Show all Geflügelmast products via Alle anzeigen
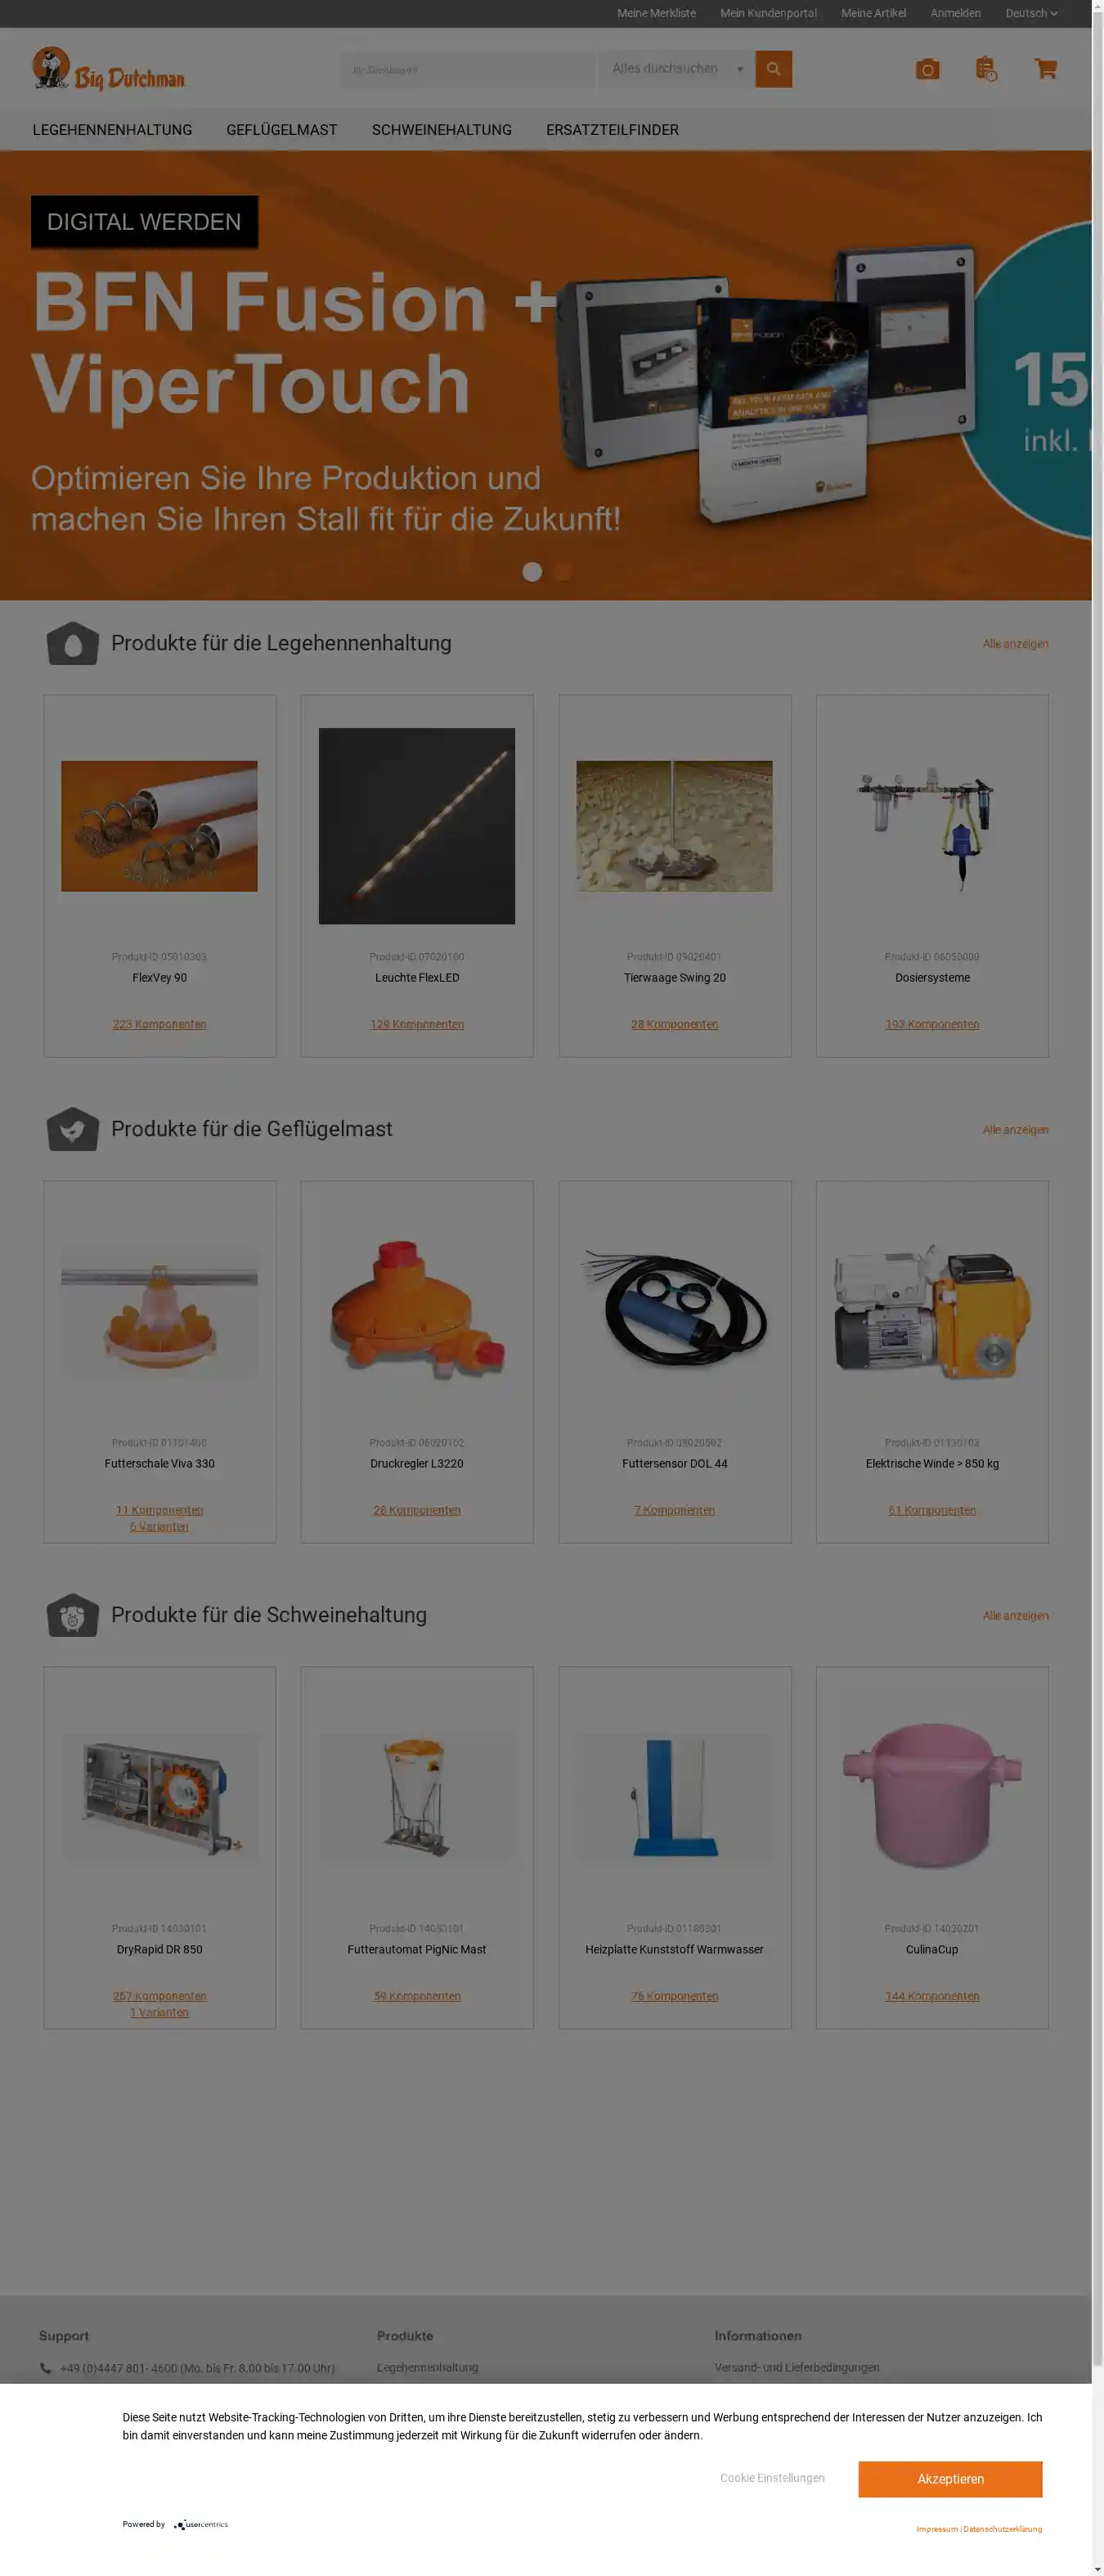The image size is (1104, 2576). [x=1015, y=1130]
